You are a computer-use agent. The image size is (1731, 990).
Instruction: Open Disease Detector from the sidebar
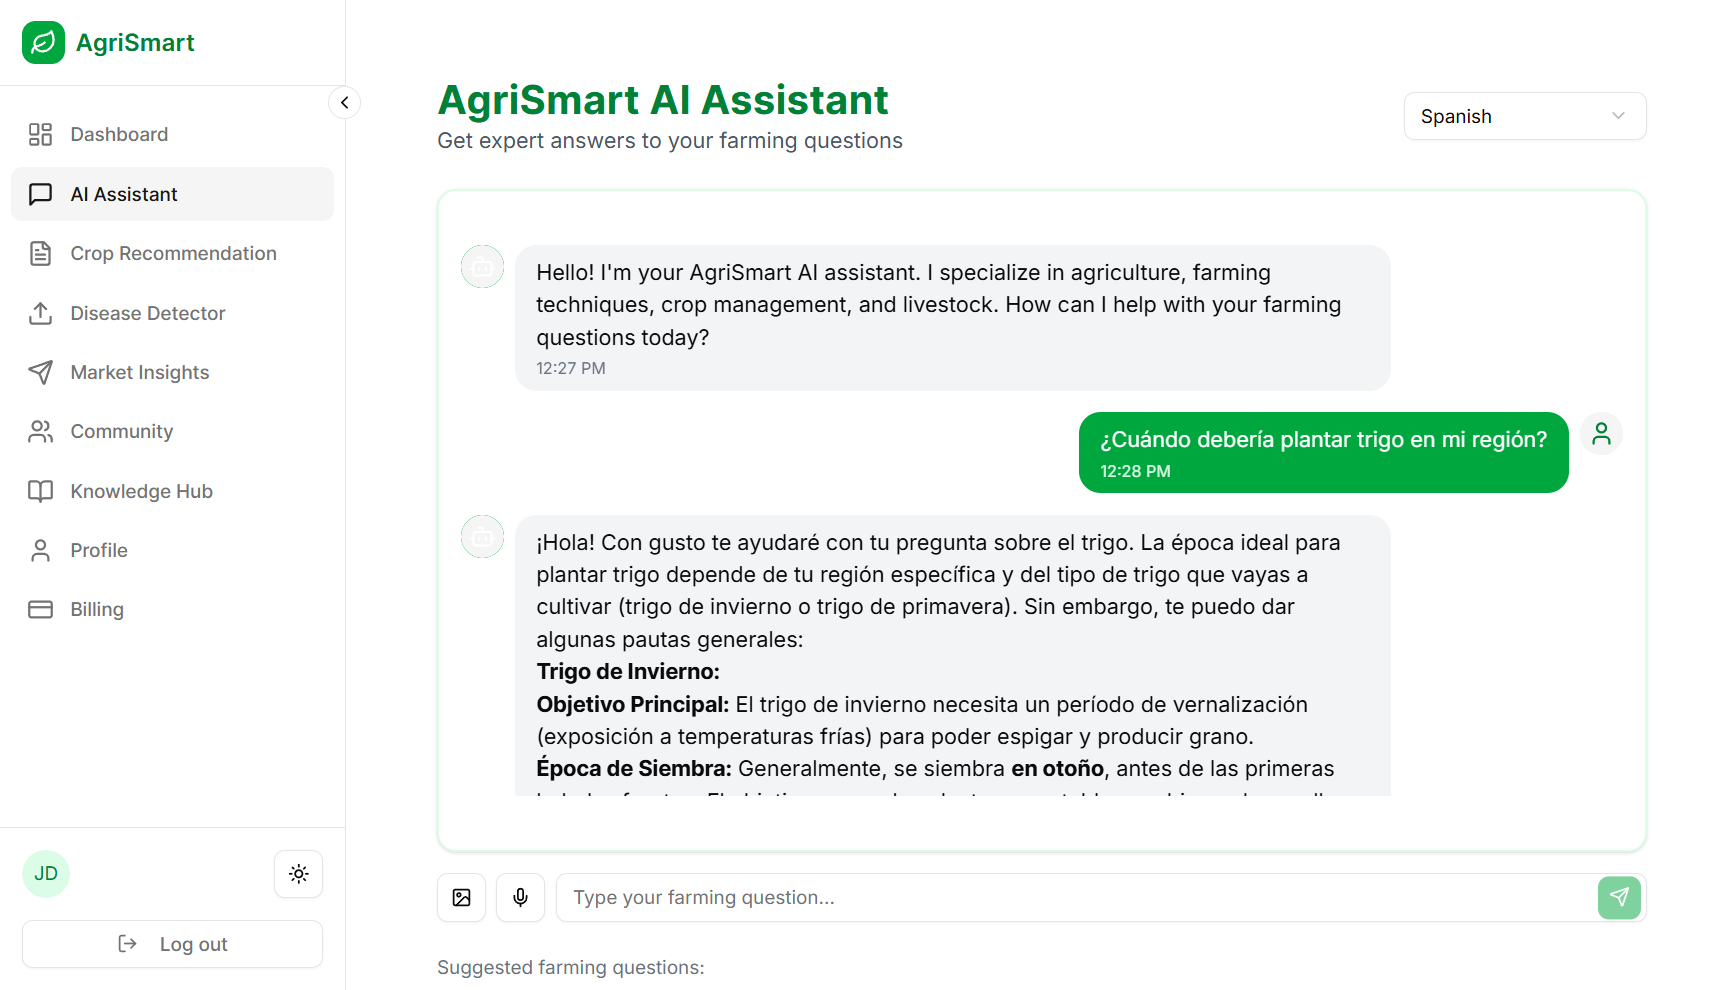coord(147,314)
